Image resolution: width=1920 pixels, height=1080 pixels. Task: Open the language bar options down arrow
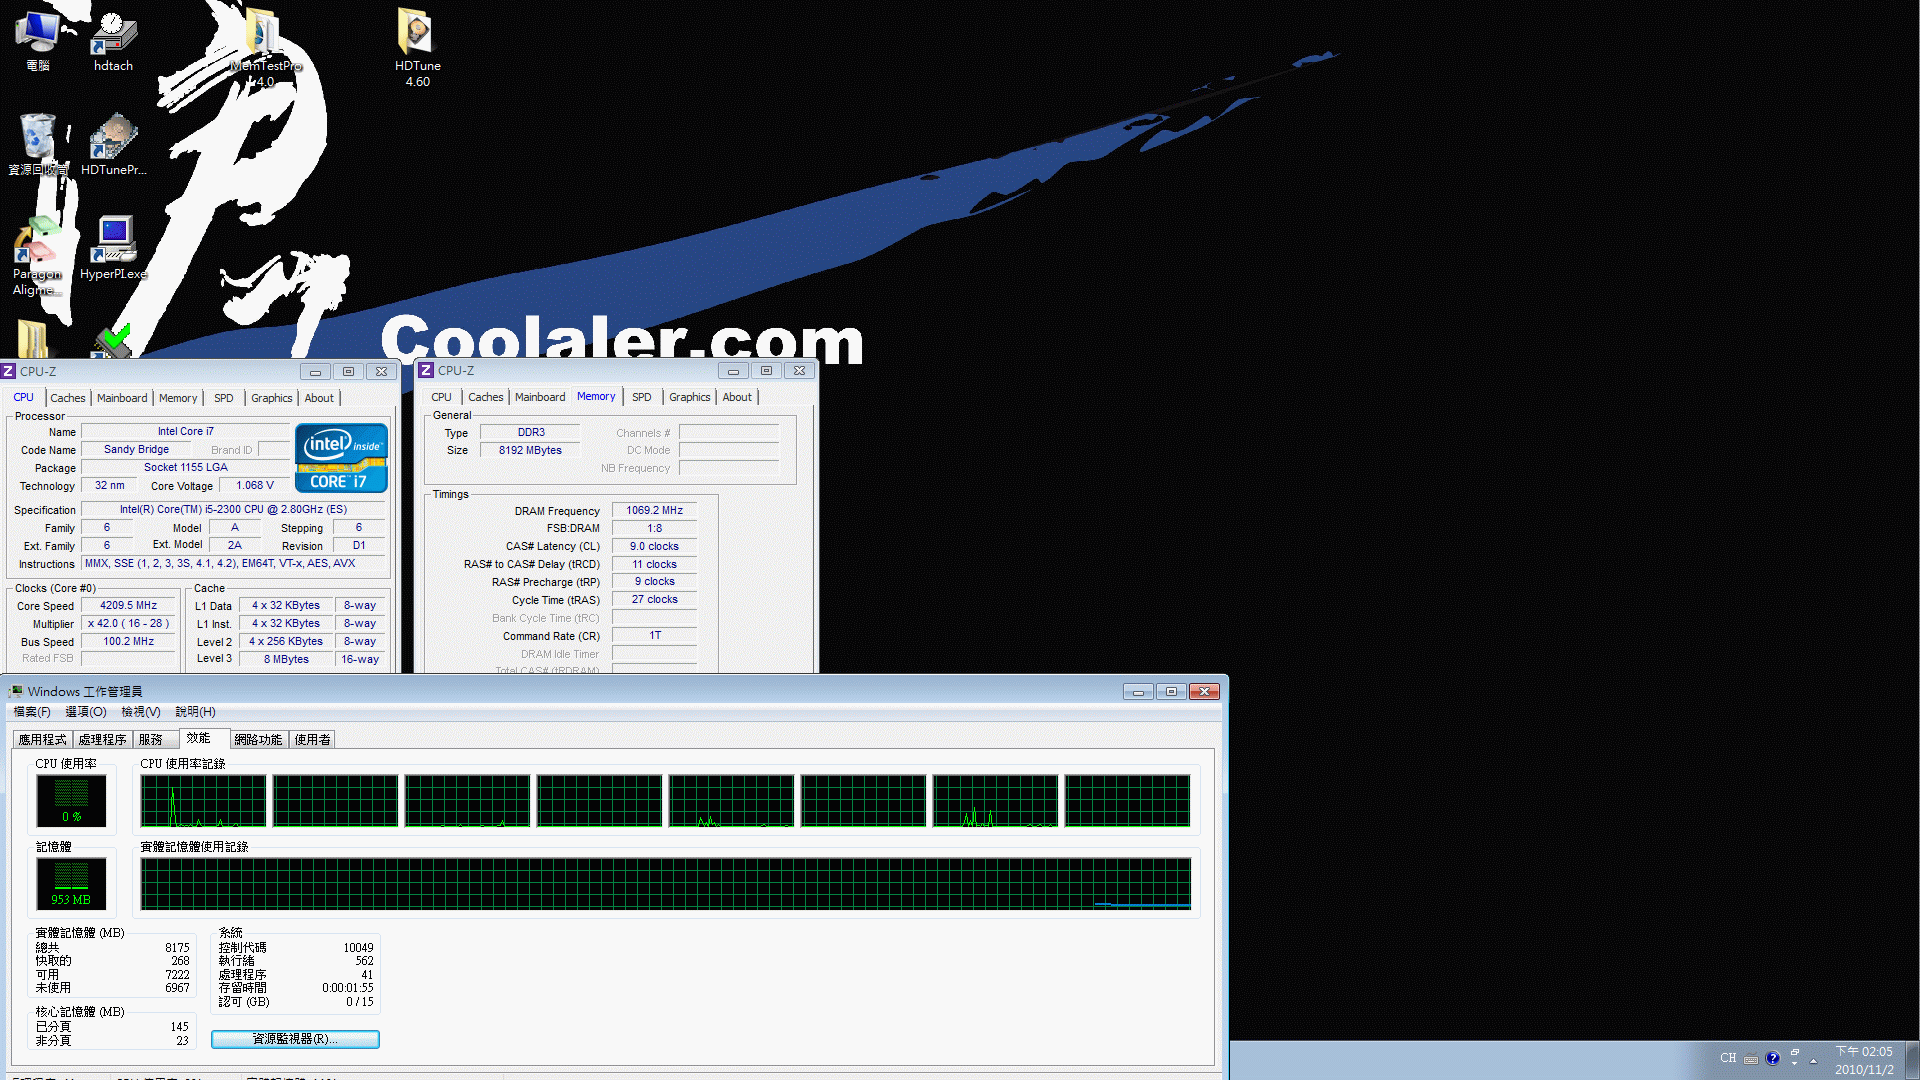(1795, 1064)
